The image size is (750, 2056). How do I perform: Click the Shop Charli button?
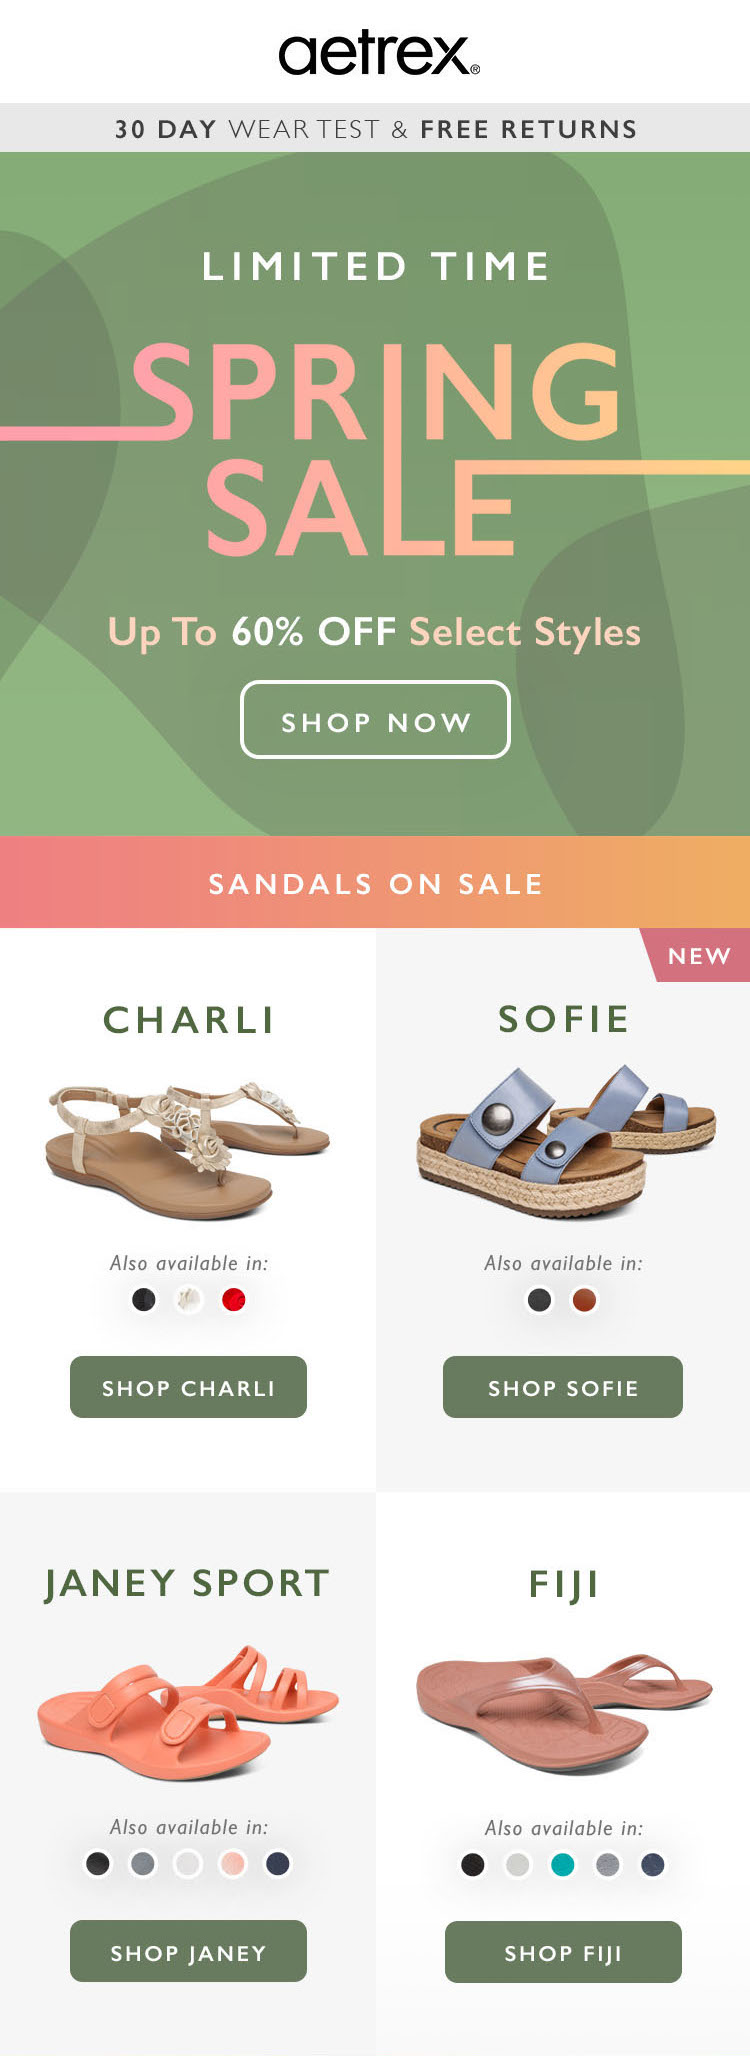(188, 1387)
